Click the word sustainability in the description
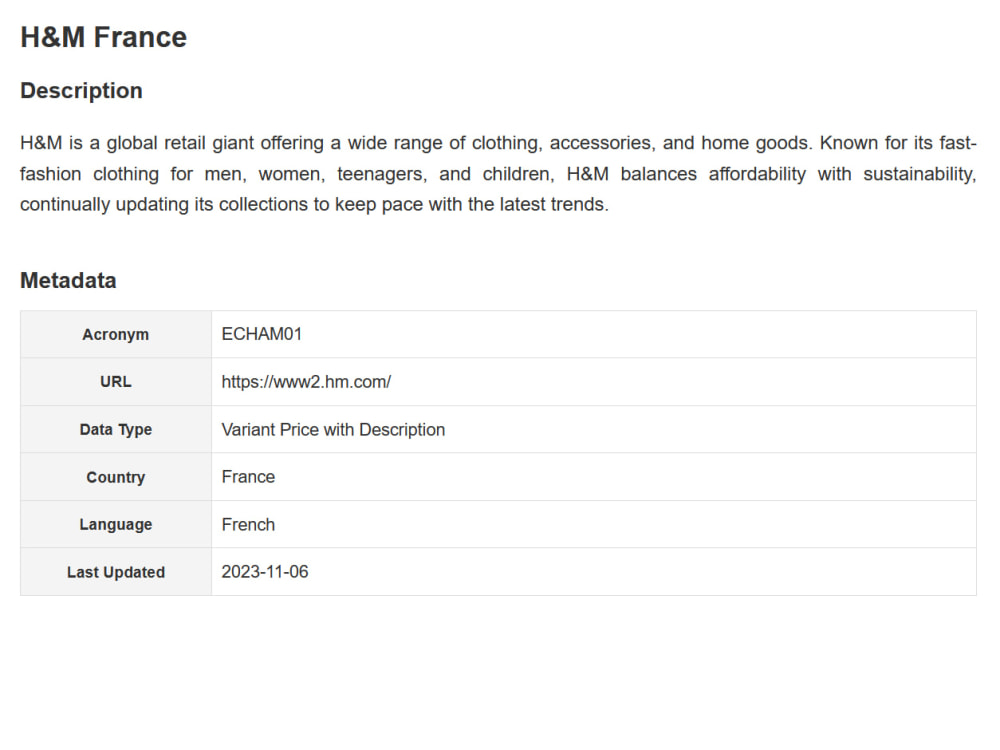 920,174
